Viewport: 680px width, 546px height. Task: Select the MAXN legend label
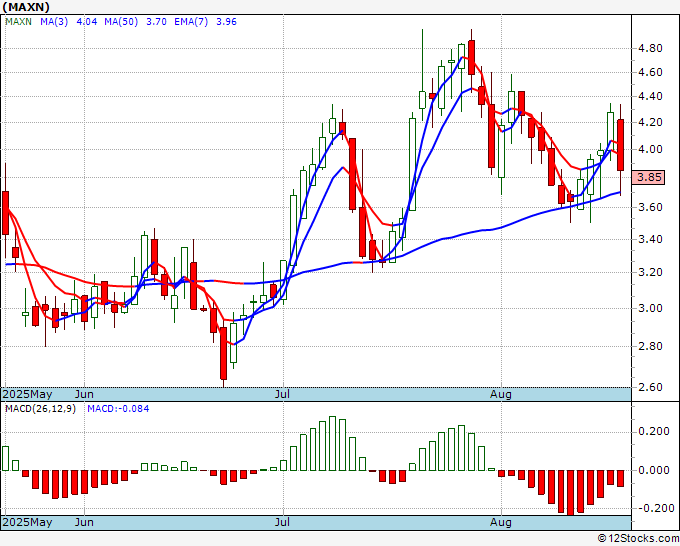[18, 22]
